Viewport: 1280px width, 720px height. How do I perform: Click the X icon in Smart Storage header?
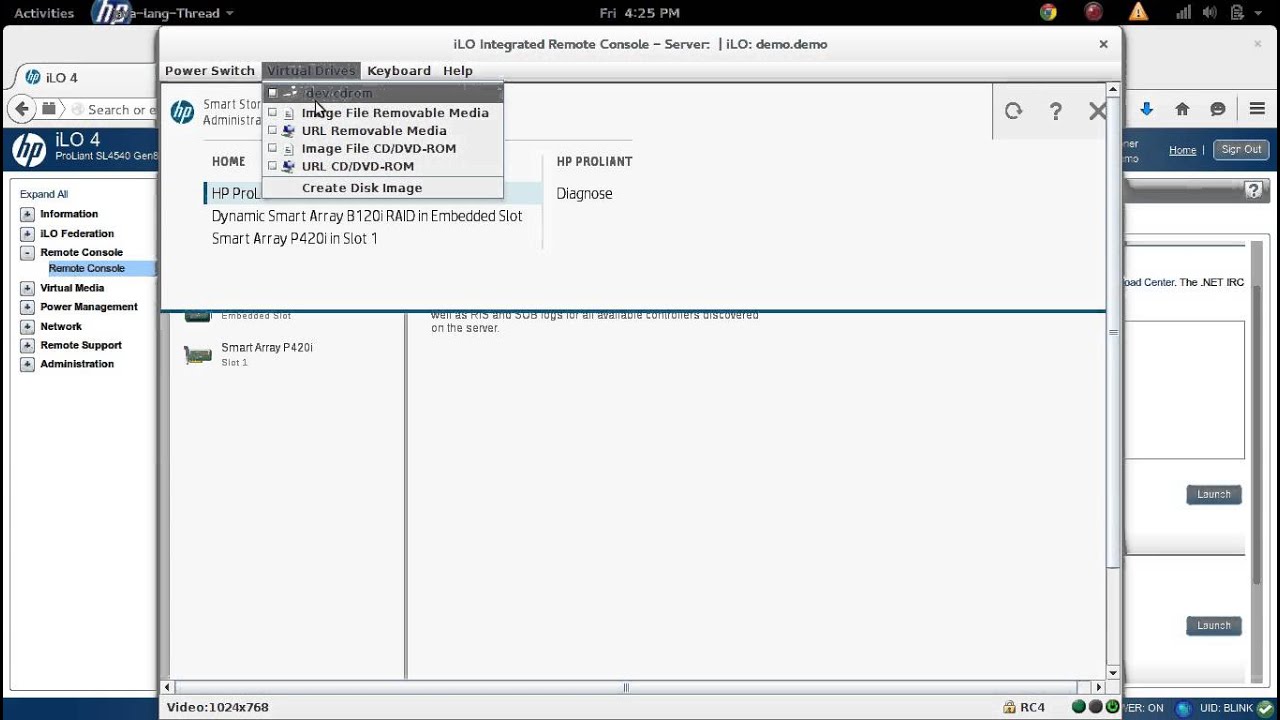point(1097,111)
